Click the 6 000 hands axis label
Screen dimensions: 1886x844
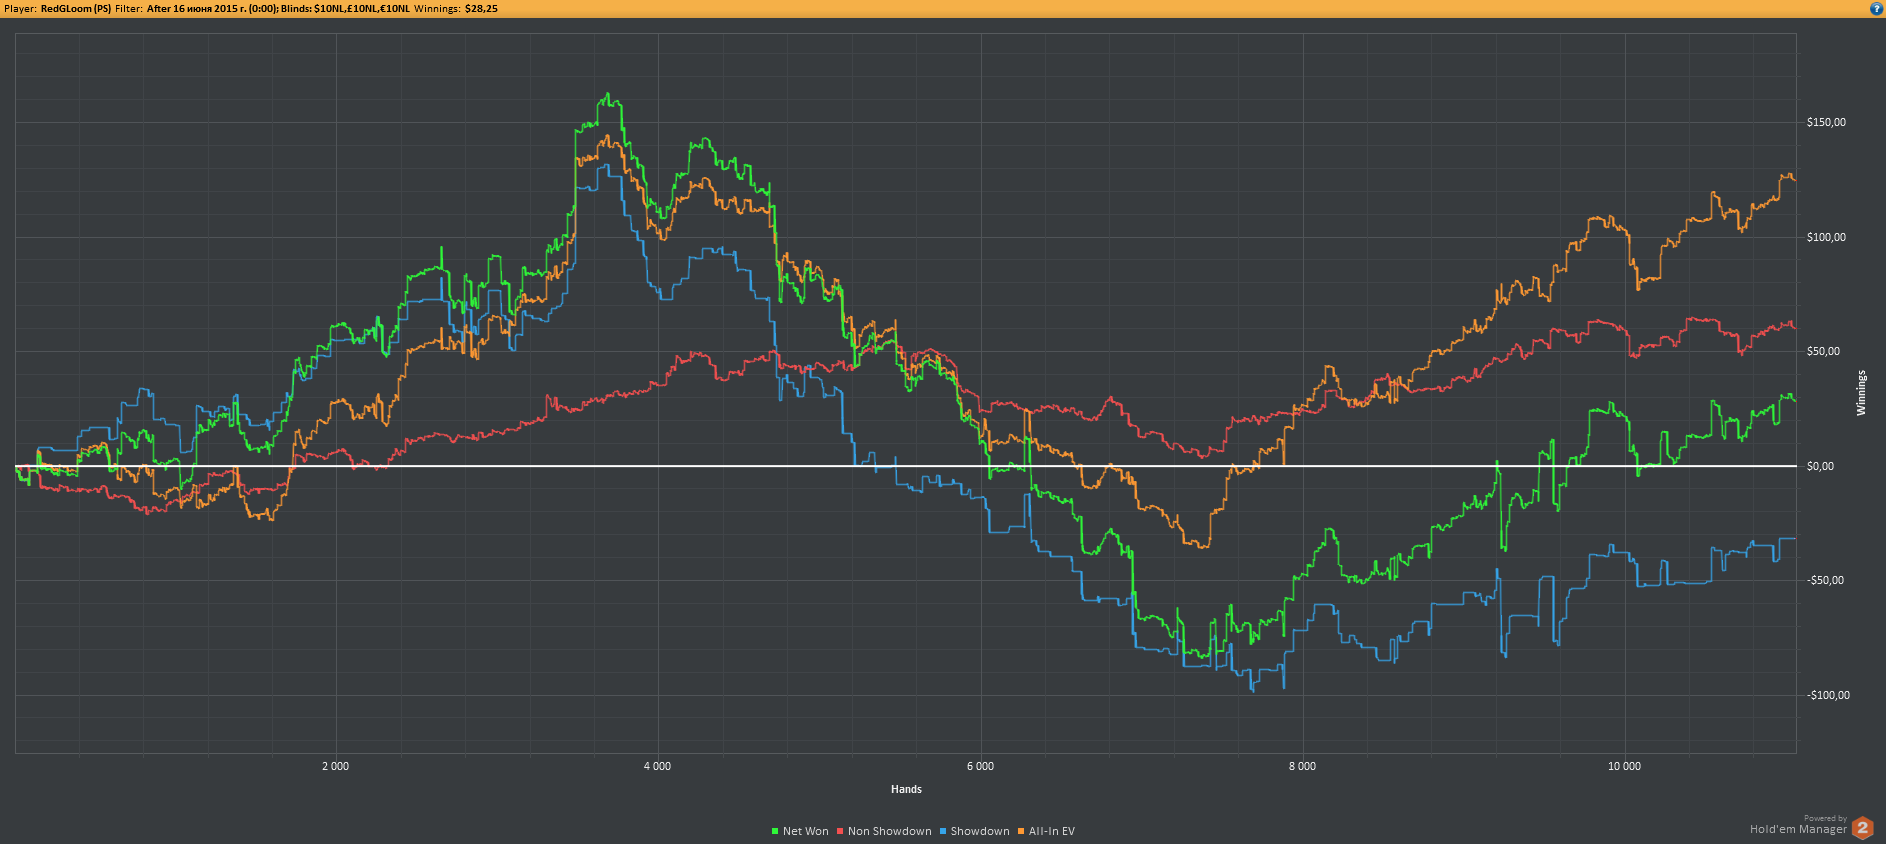pos(980,766)
